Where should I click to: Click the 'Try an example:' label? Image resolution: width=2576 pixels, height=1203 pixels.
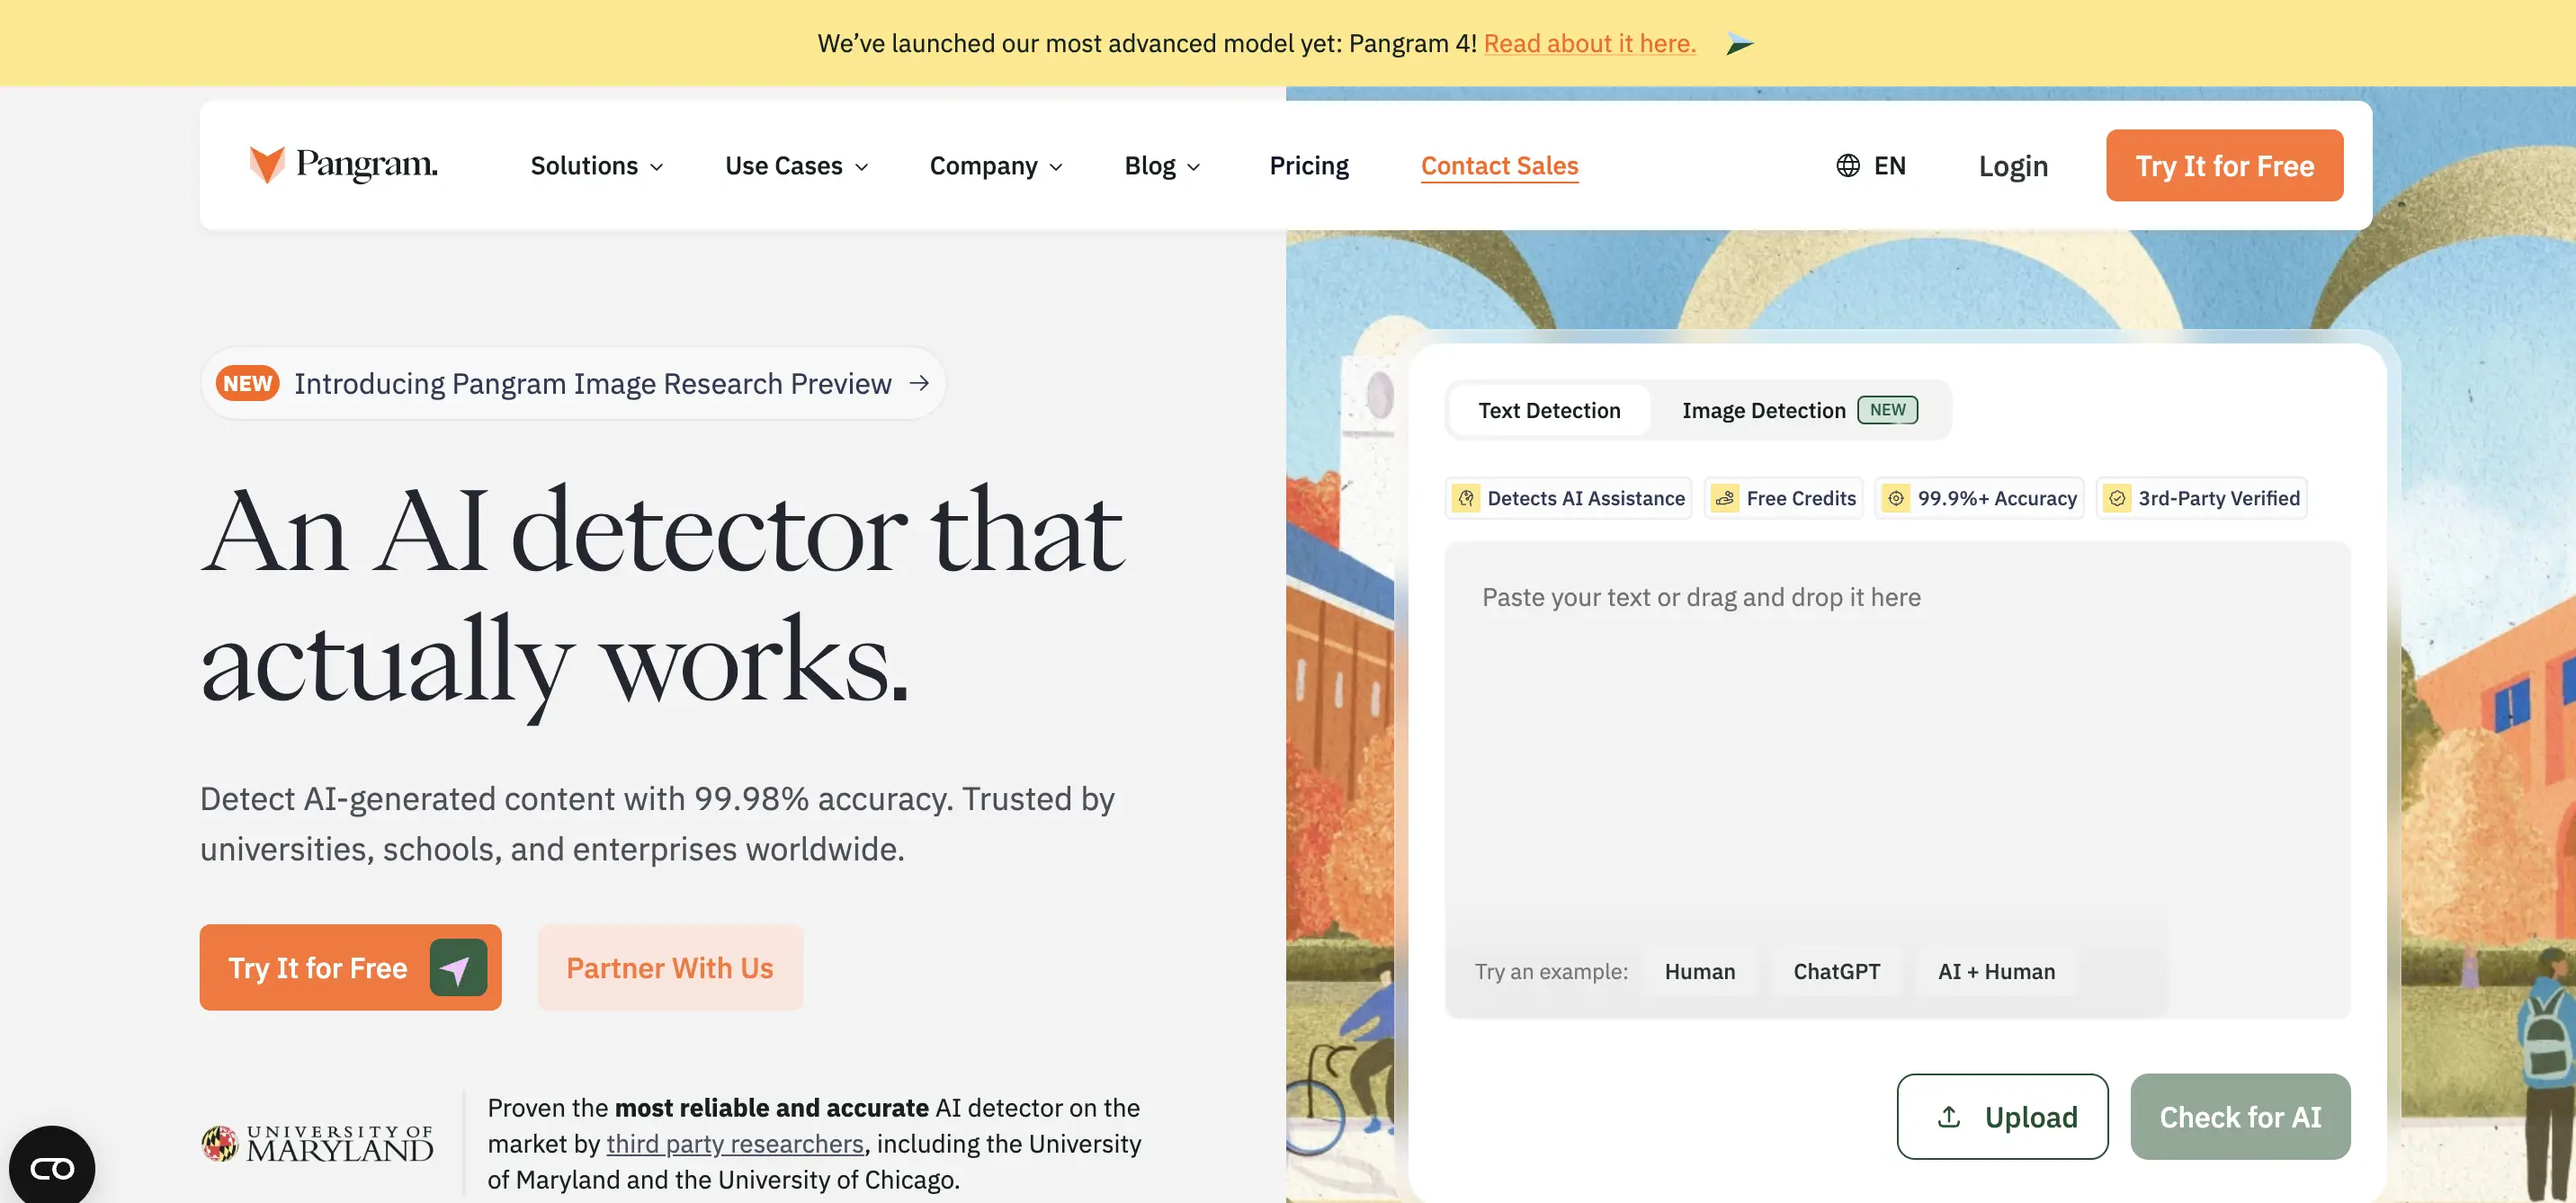[x=1550, y=971]
